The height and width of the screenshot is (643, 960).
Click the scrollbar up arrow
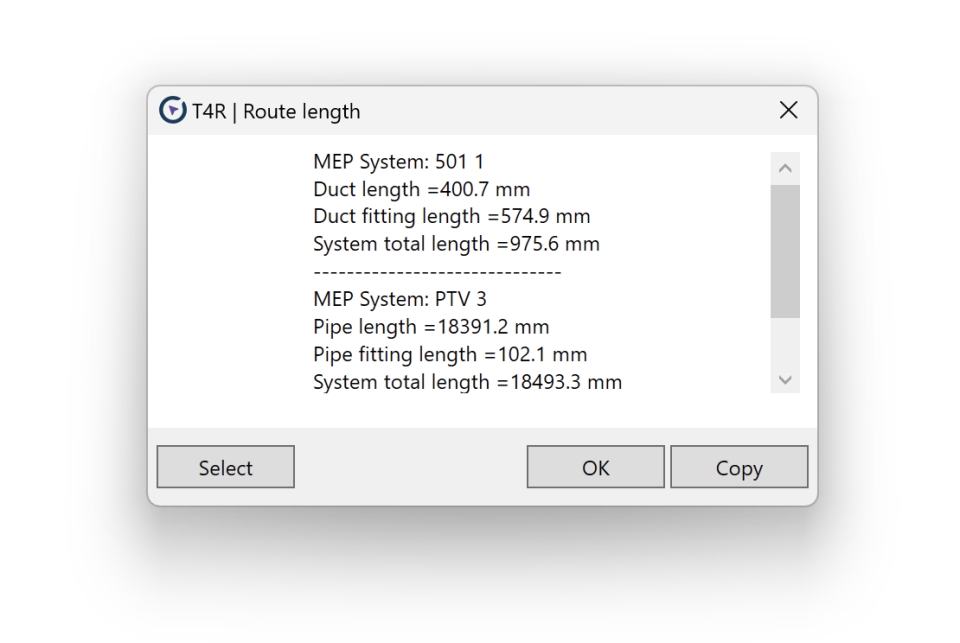tap(785, 168)
